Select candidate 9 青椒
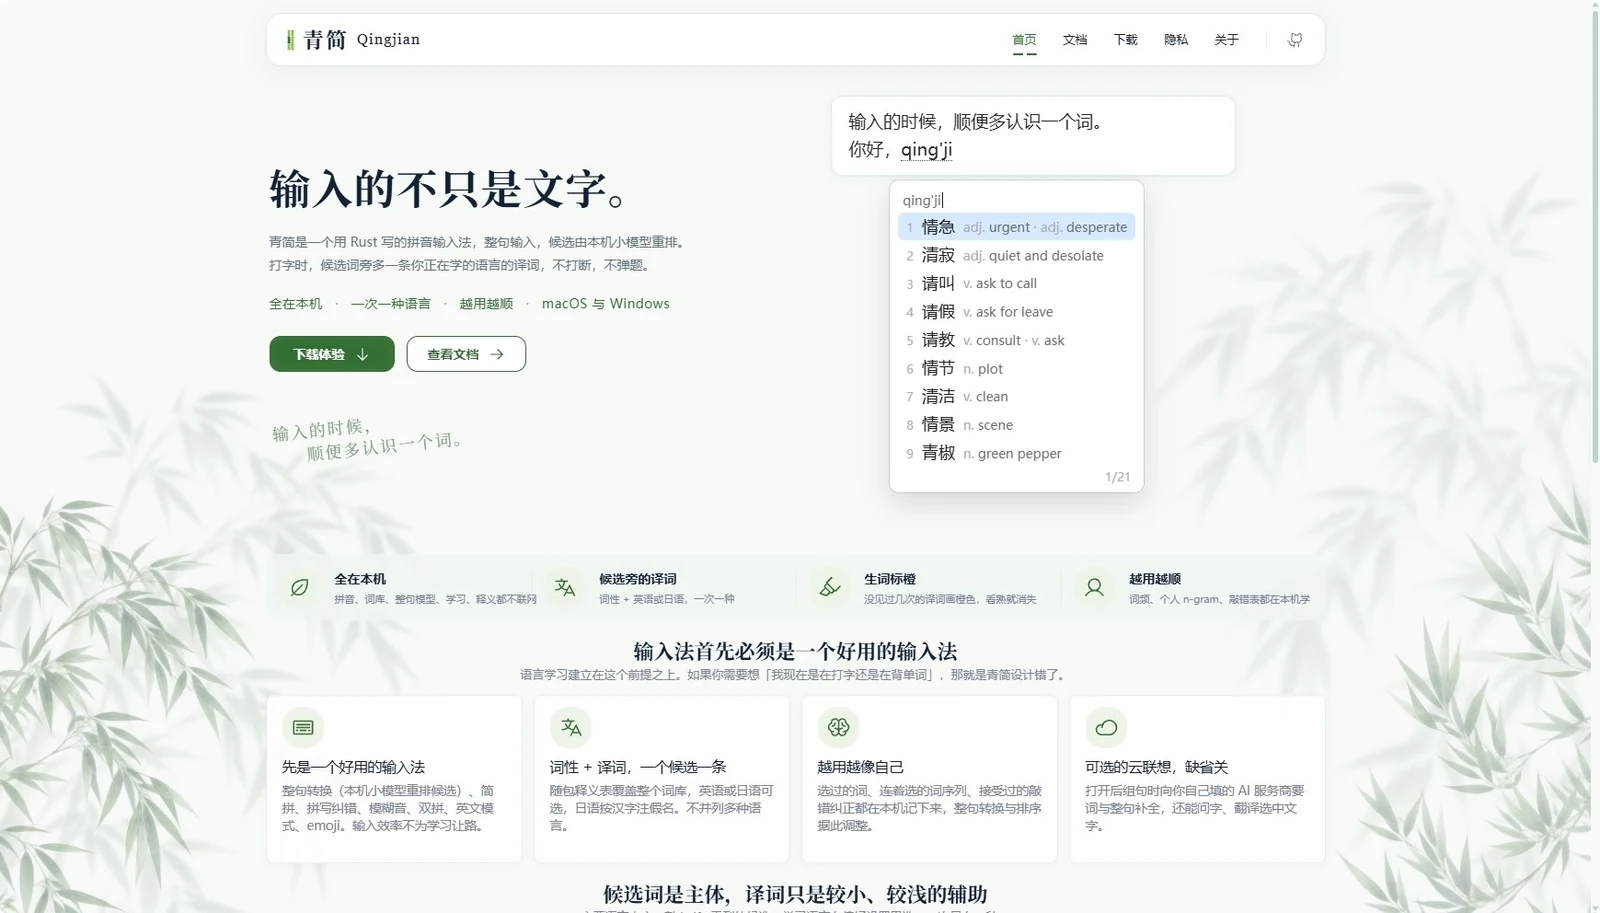The image size is (1600, 913). coord(1016,453)
